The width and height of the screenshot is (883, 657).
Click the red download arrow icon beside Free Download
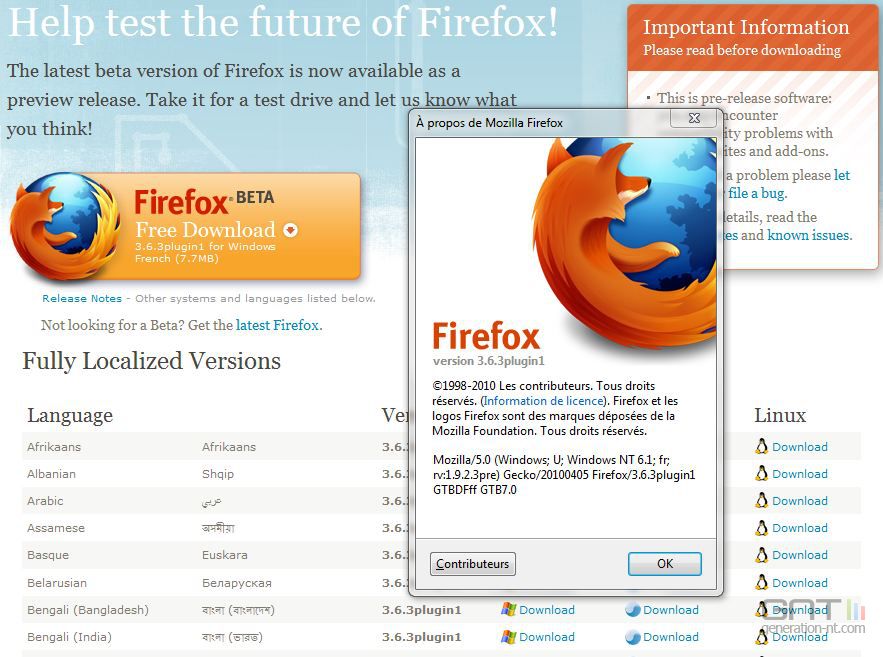[x=291, y=230]
